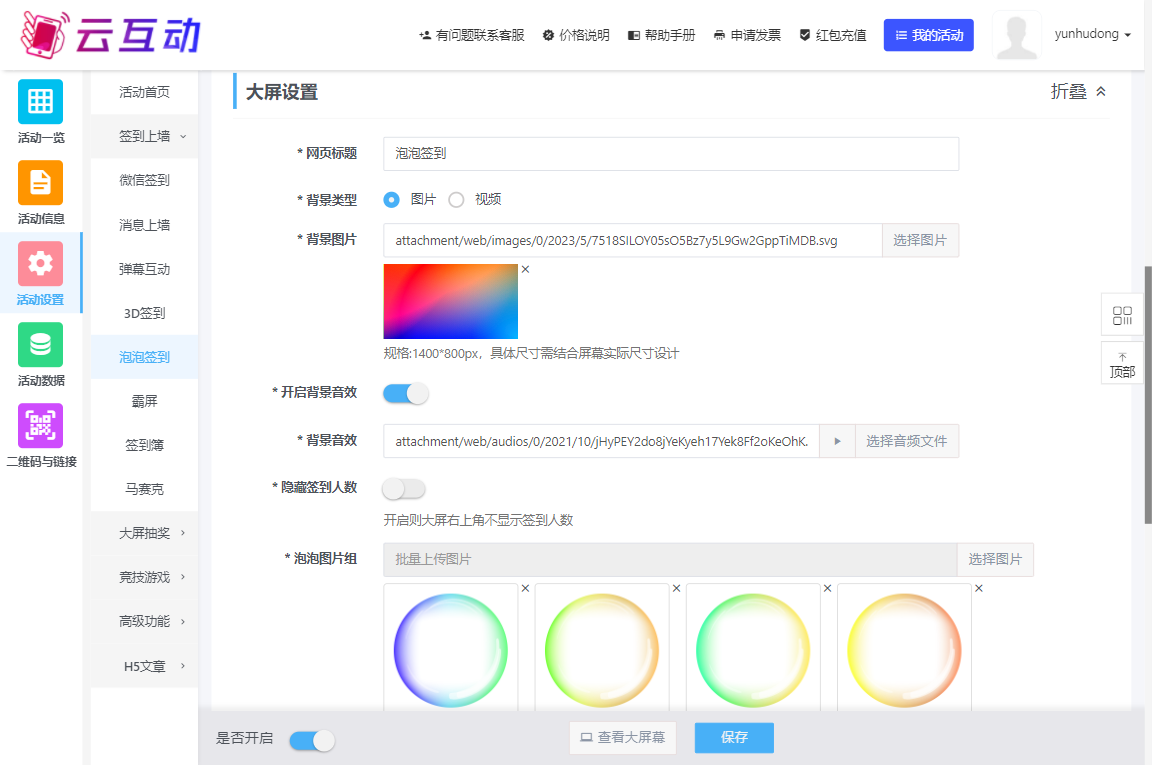Click the 云互动 logo
The height and width of the screenshot is (765, 1152).
pos(110,35)
